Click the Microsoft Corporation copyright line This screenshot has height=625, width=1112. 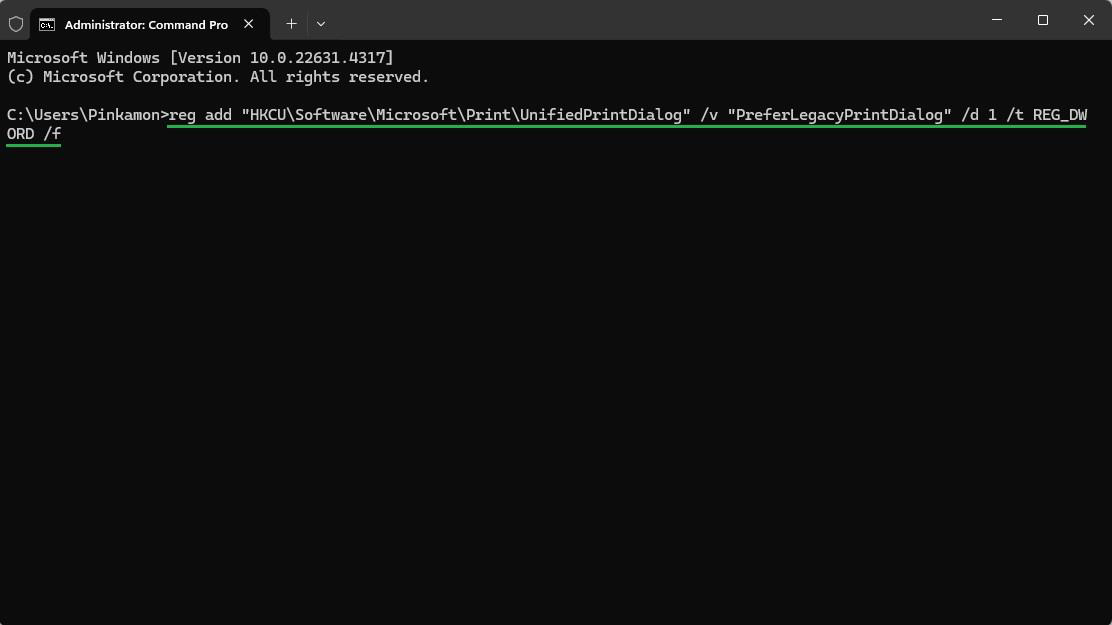point(217,77)
